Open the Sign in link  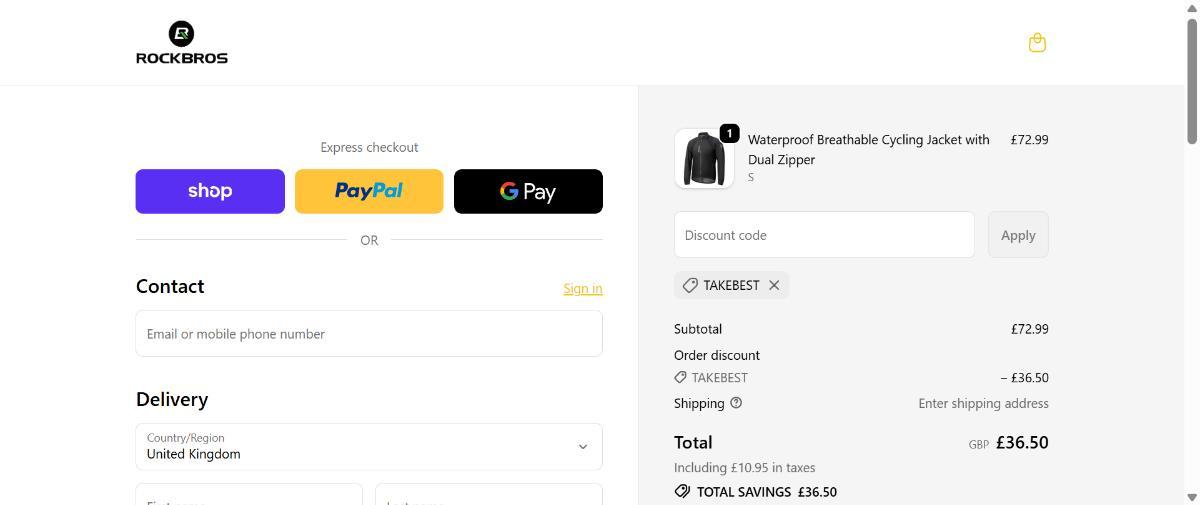[x=582, y=289]
